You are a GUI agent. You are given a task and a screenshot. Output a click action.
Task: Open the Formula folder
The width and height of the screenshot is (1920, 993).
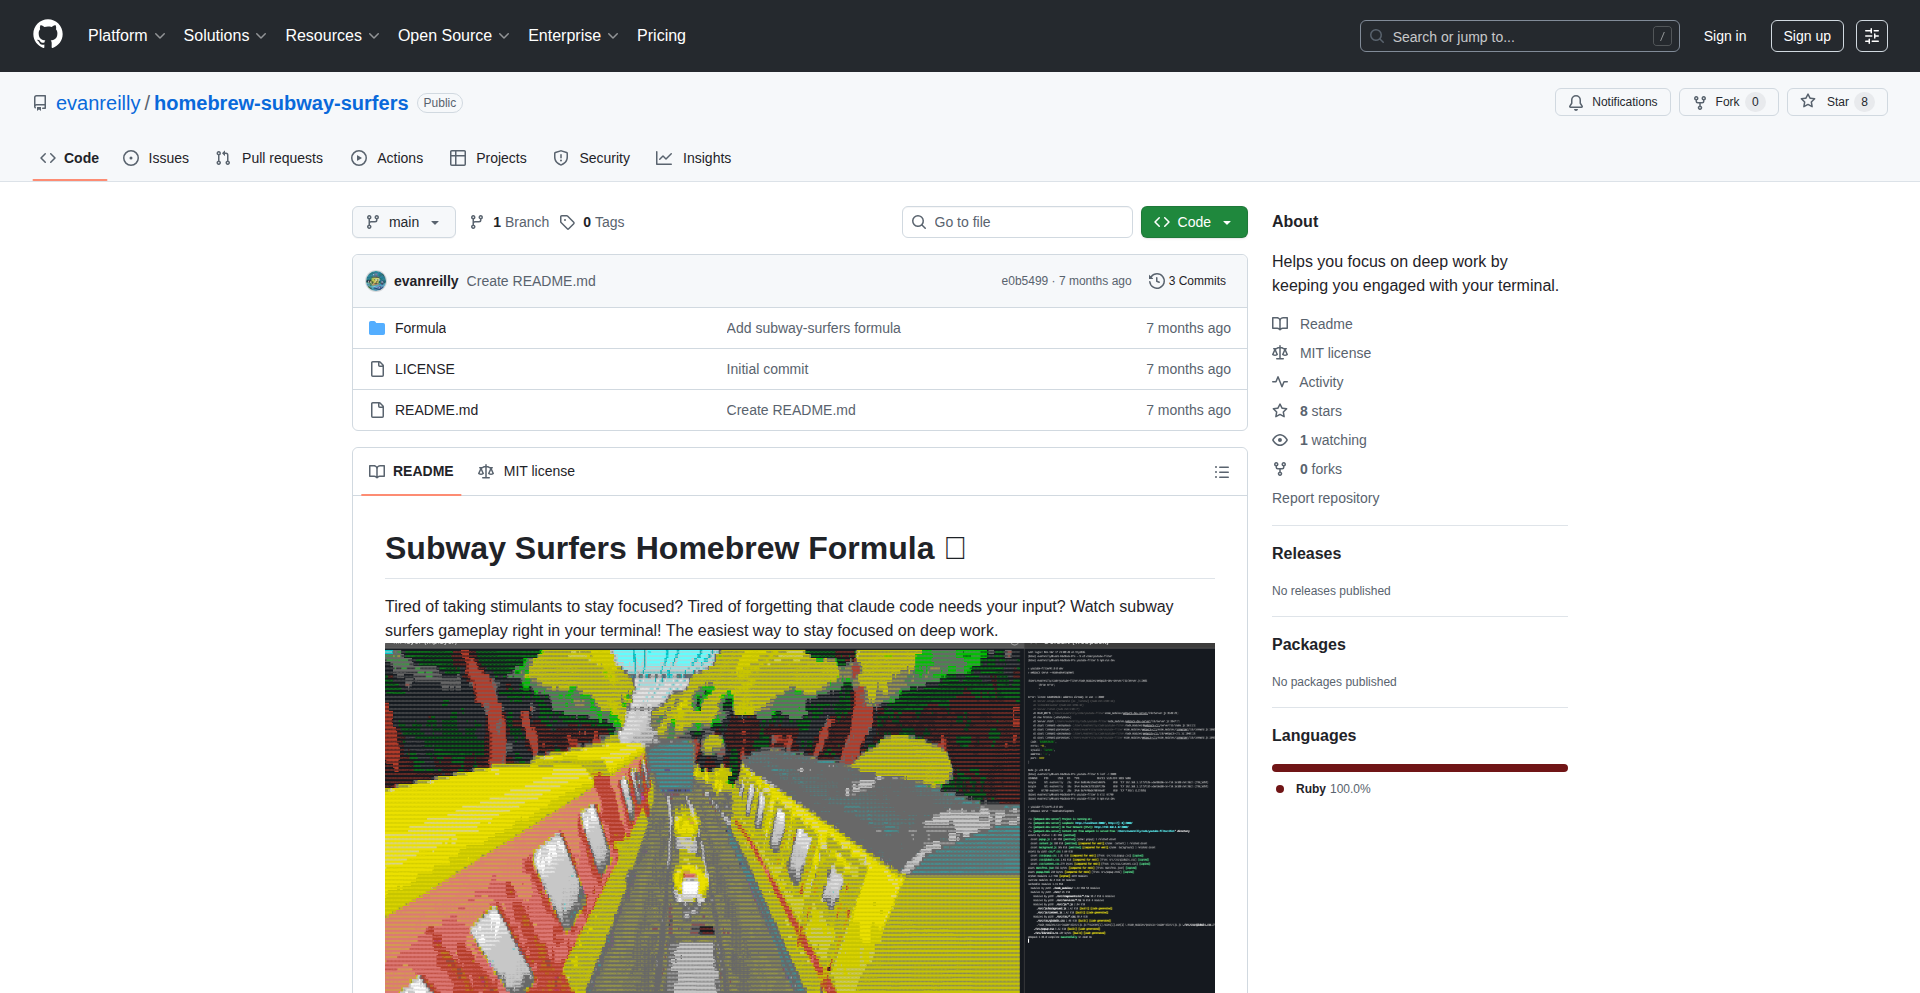(420, 328)
